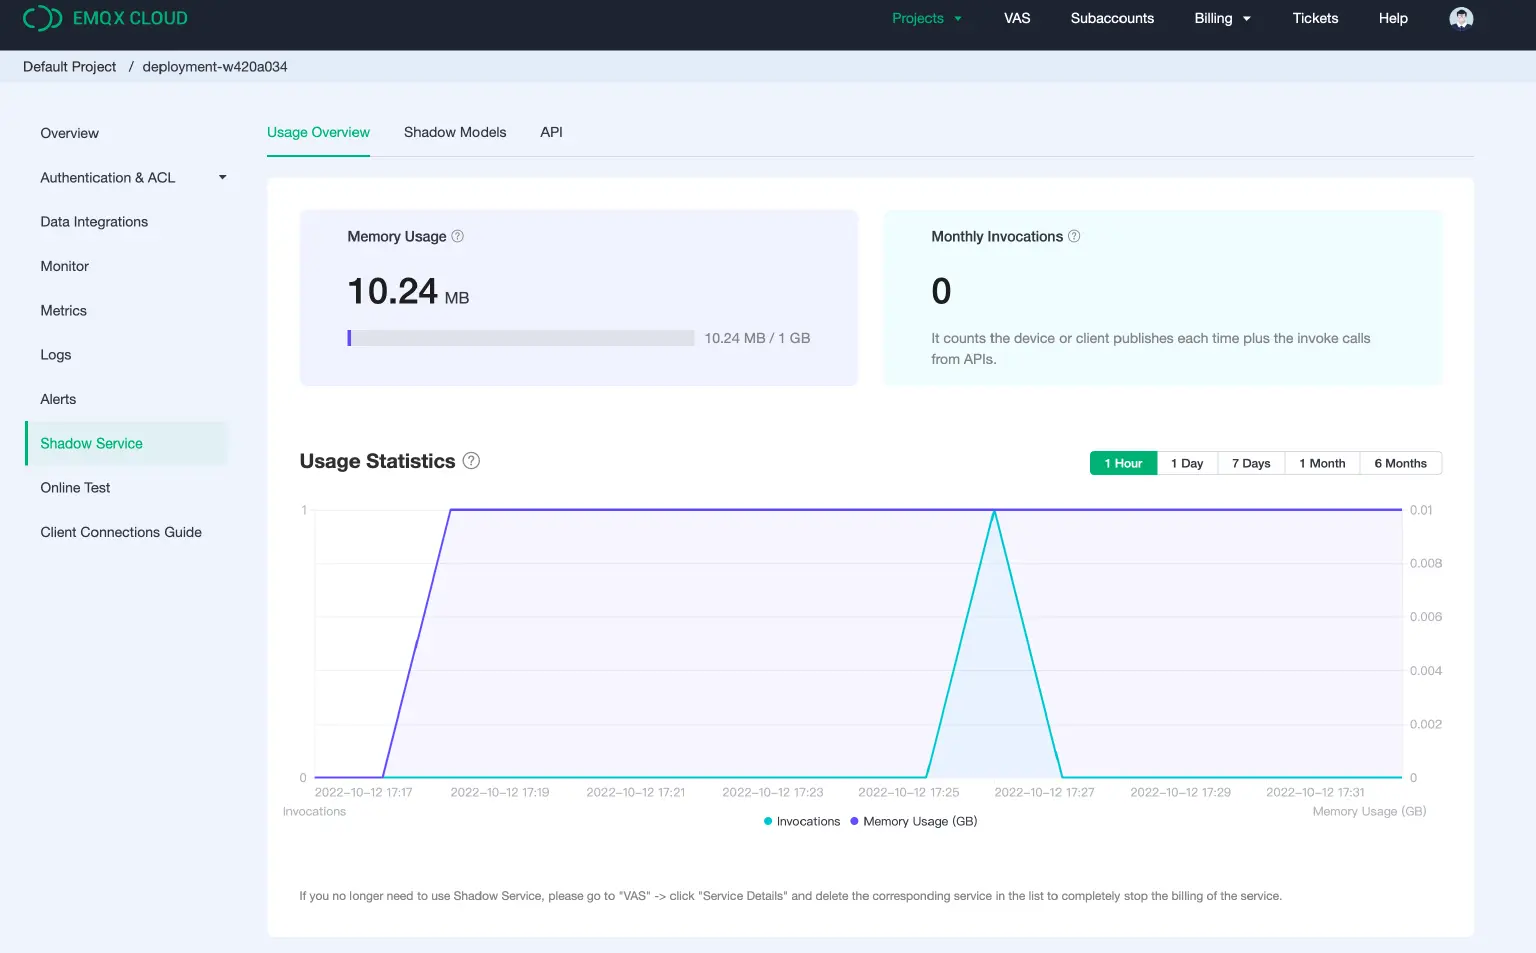Select the 6 Months time range button
The image size is (1536, 953).
pos(1400,463)
